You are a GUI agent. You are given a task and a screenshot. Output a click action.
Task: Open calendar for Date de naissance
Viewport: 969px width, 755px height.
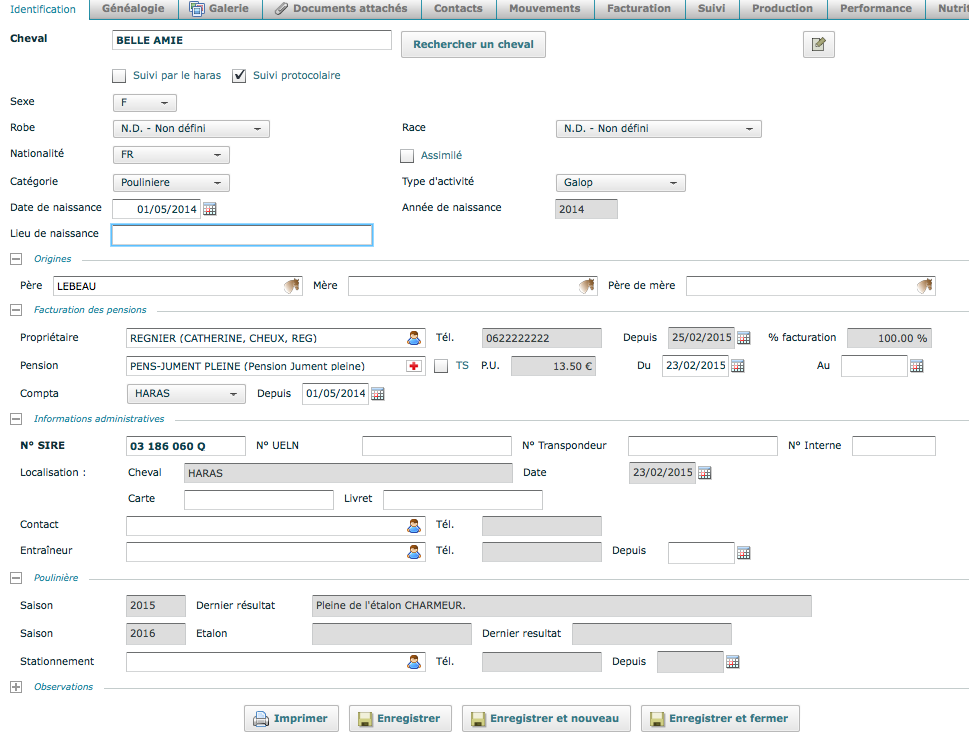tap(210, 209)
